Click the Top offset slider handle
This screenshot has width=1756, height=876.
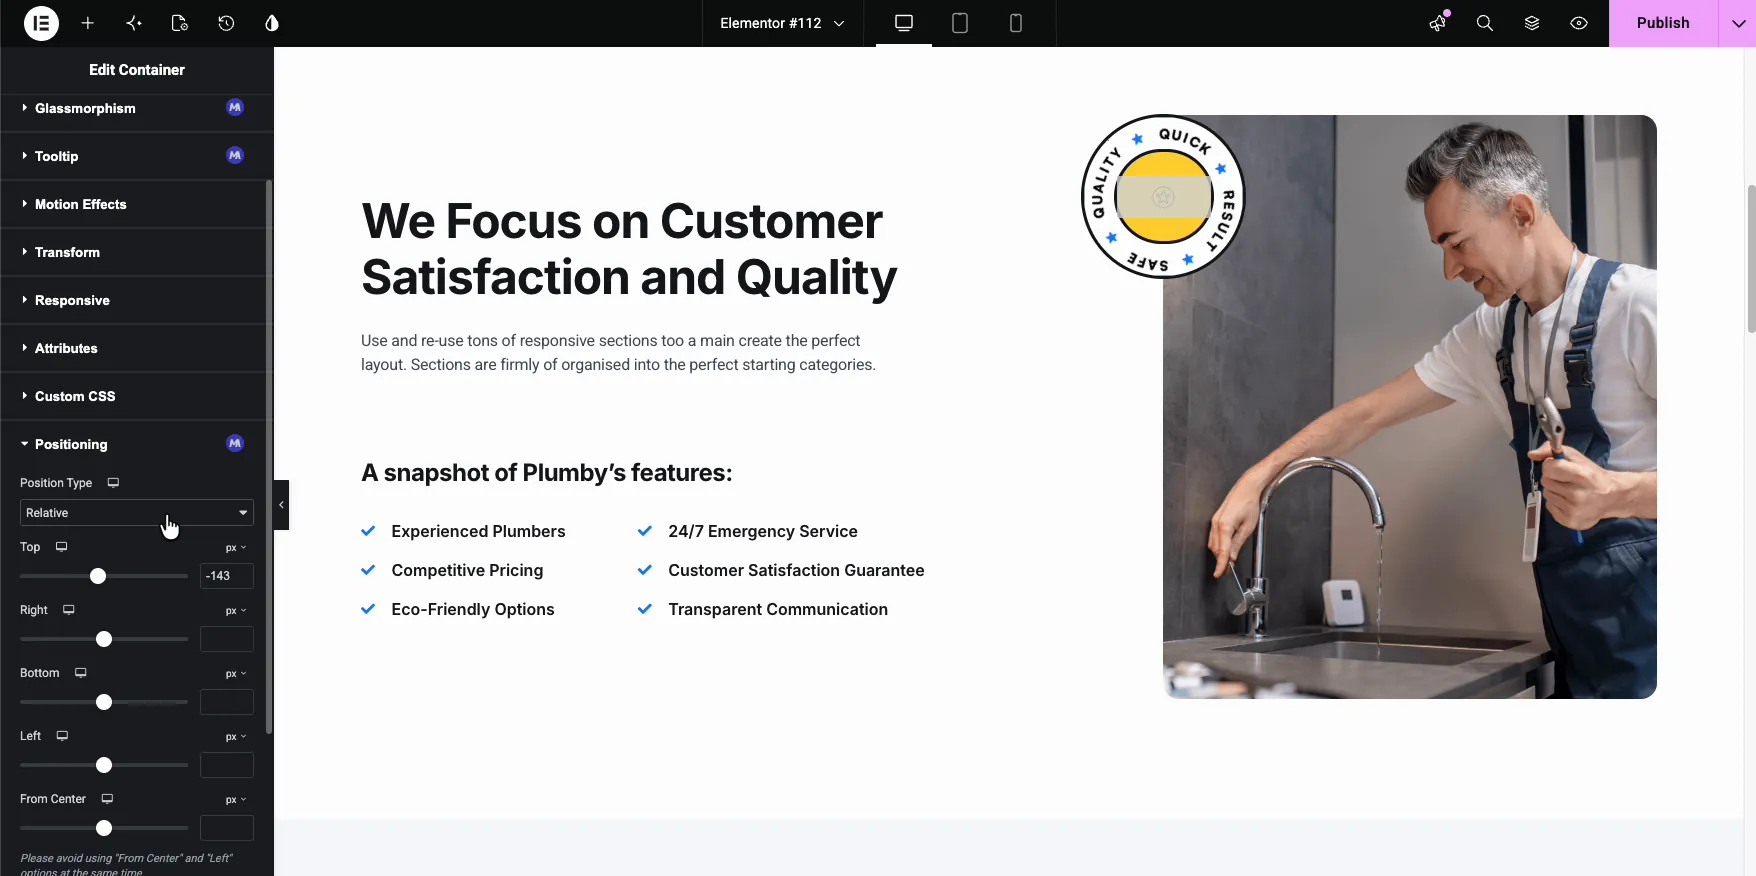click(98, 576)
